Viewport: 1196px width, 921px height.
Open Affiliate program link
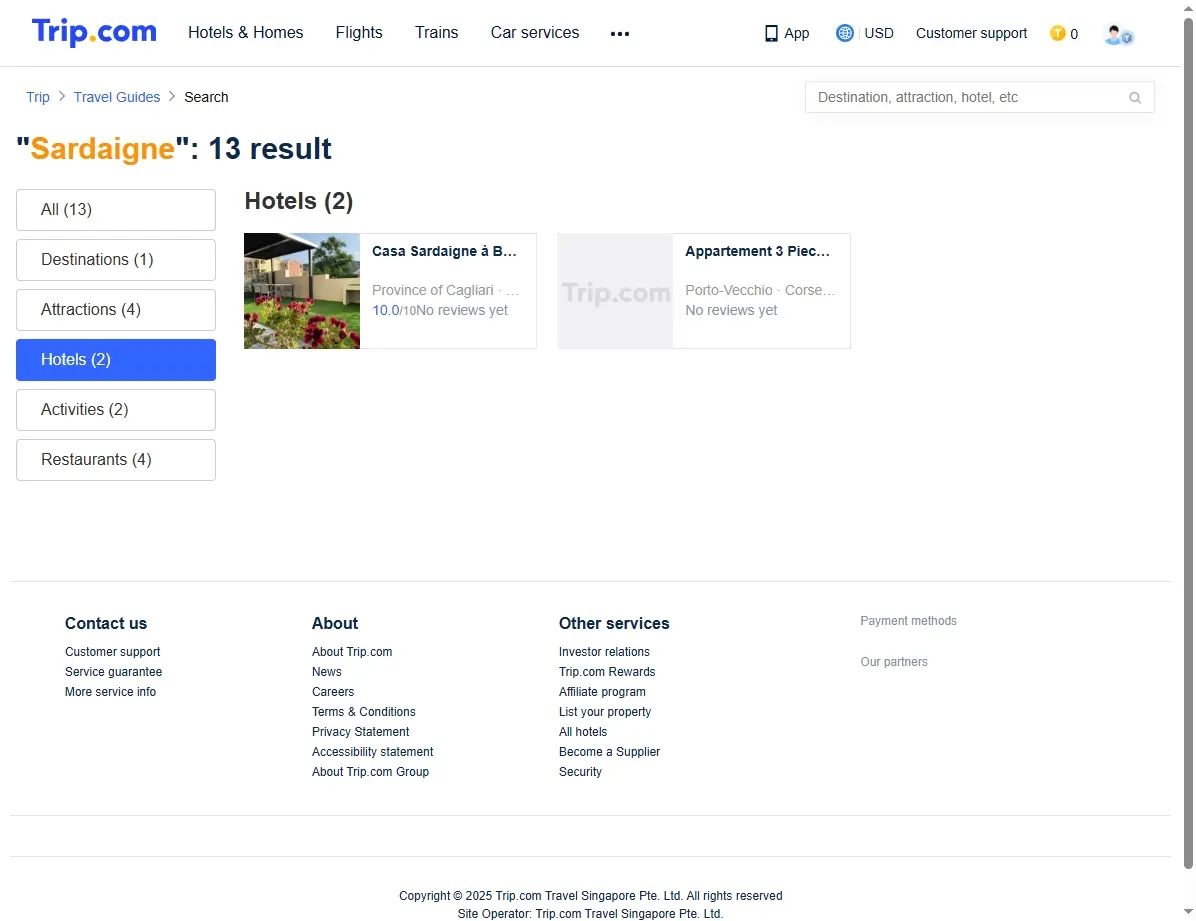[602, 691]
